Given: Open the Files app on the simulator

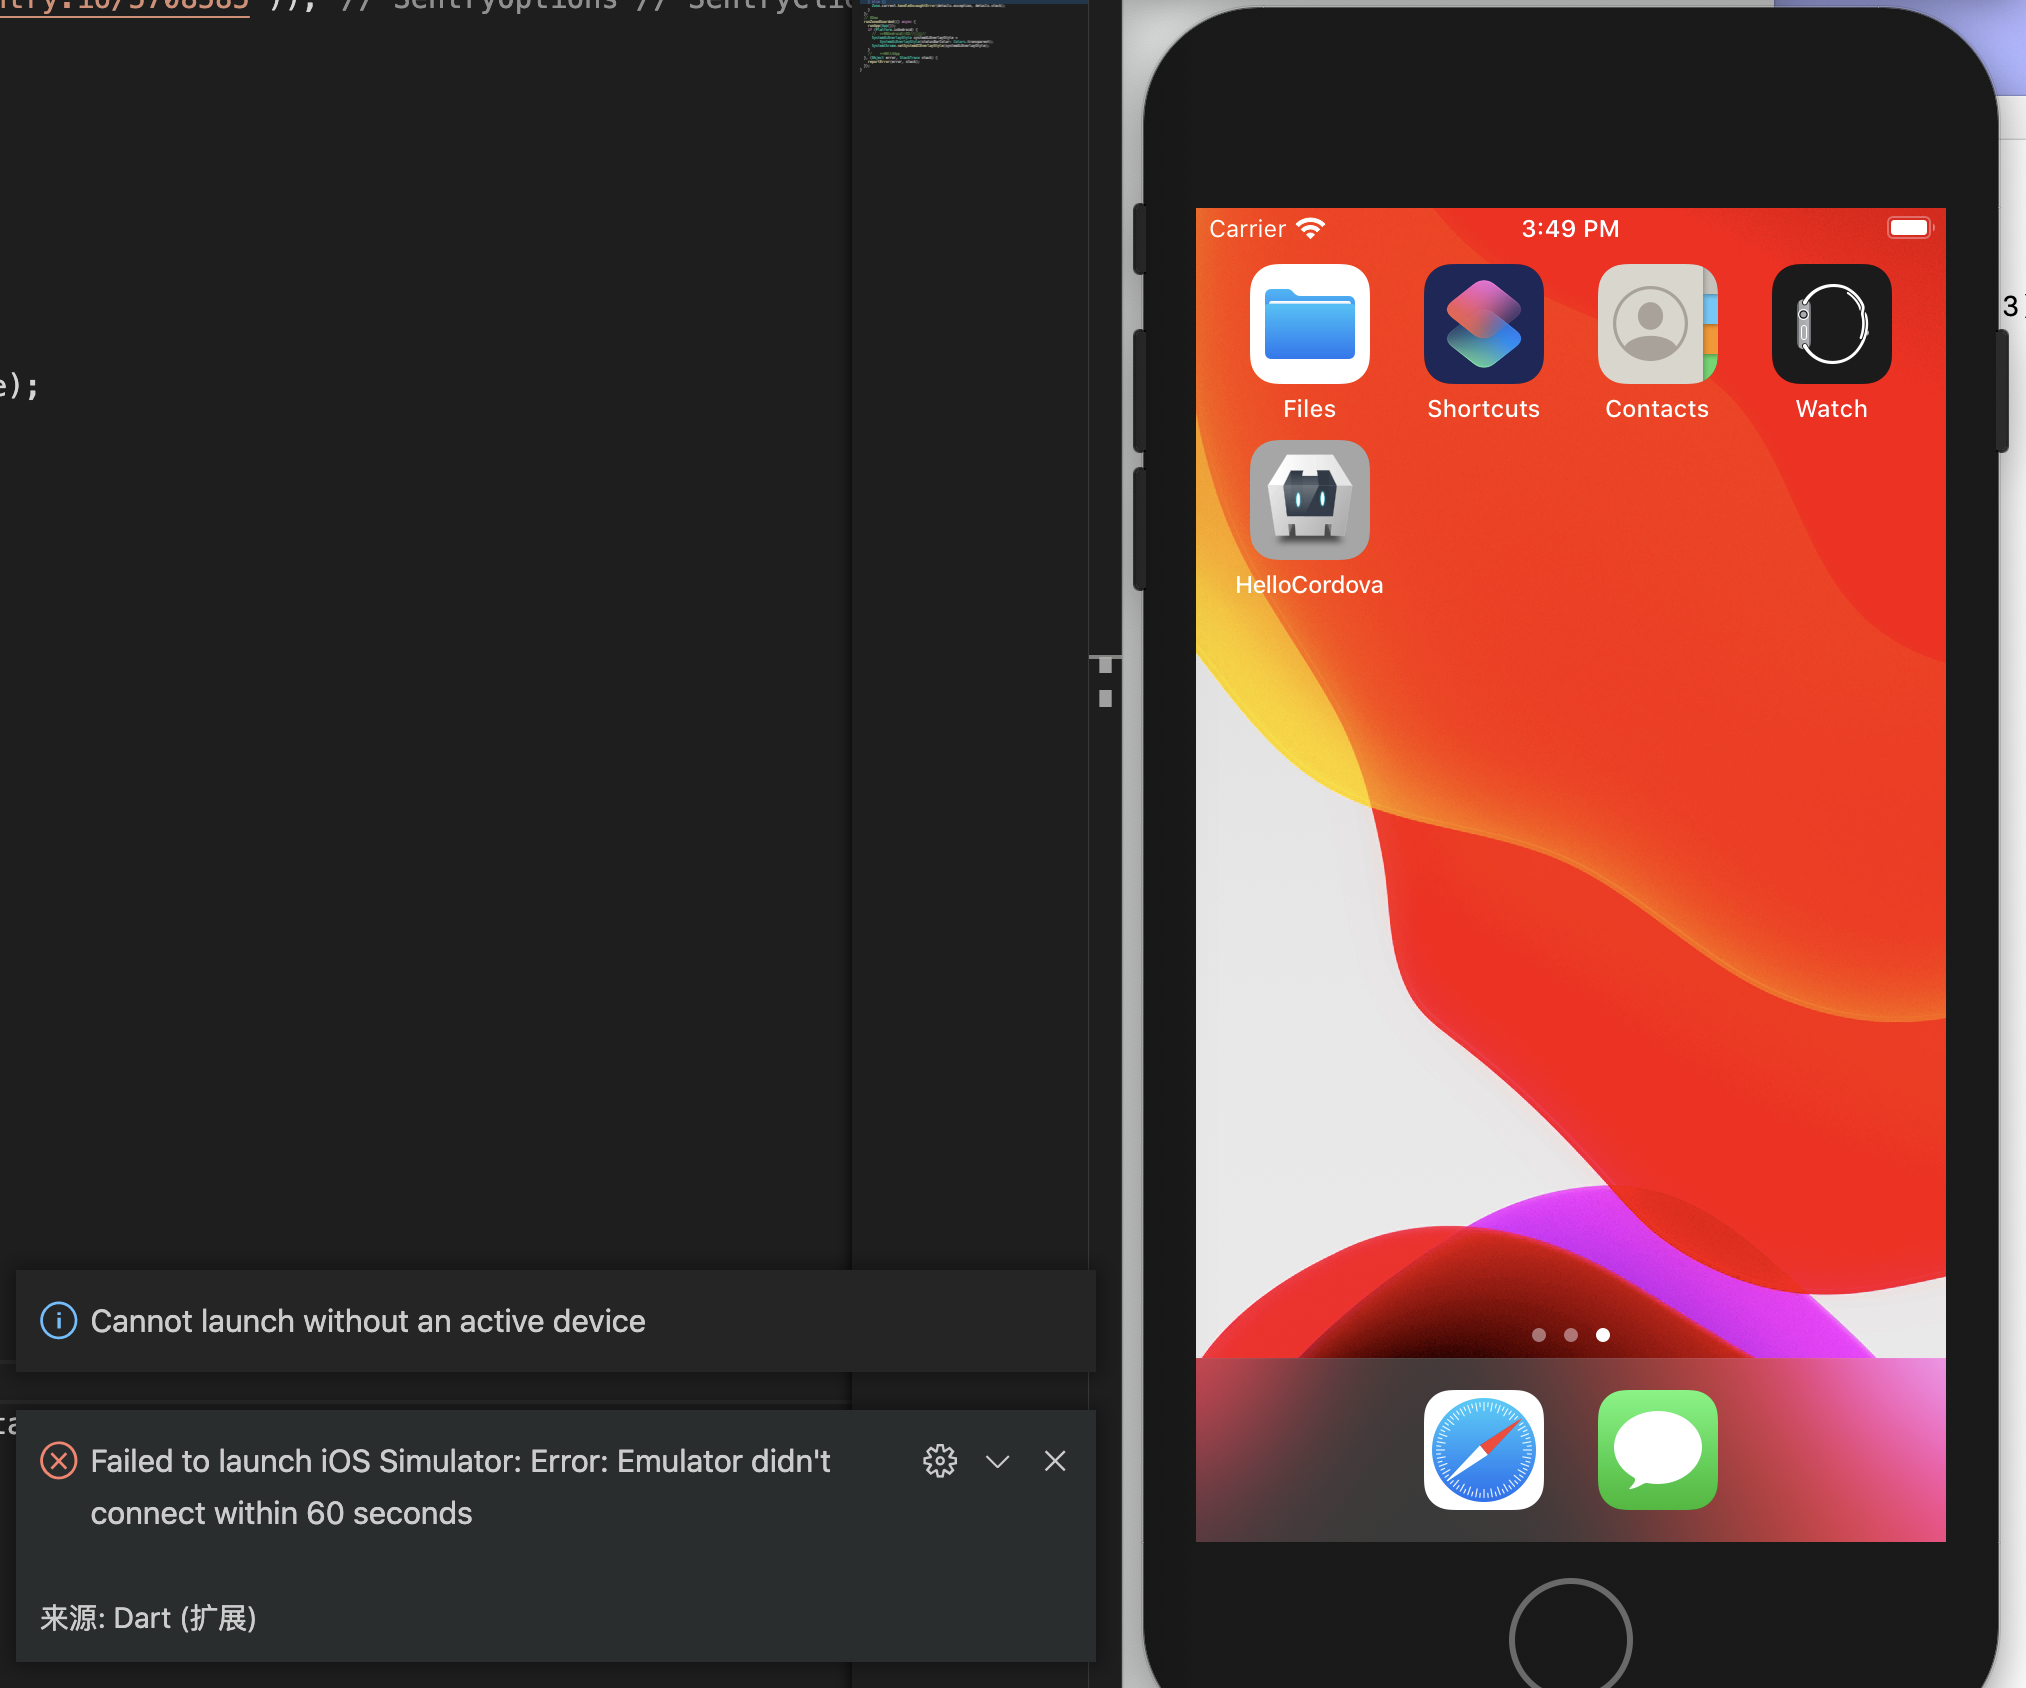Looking at the screenshot, I should 1310,325.
